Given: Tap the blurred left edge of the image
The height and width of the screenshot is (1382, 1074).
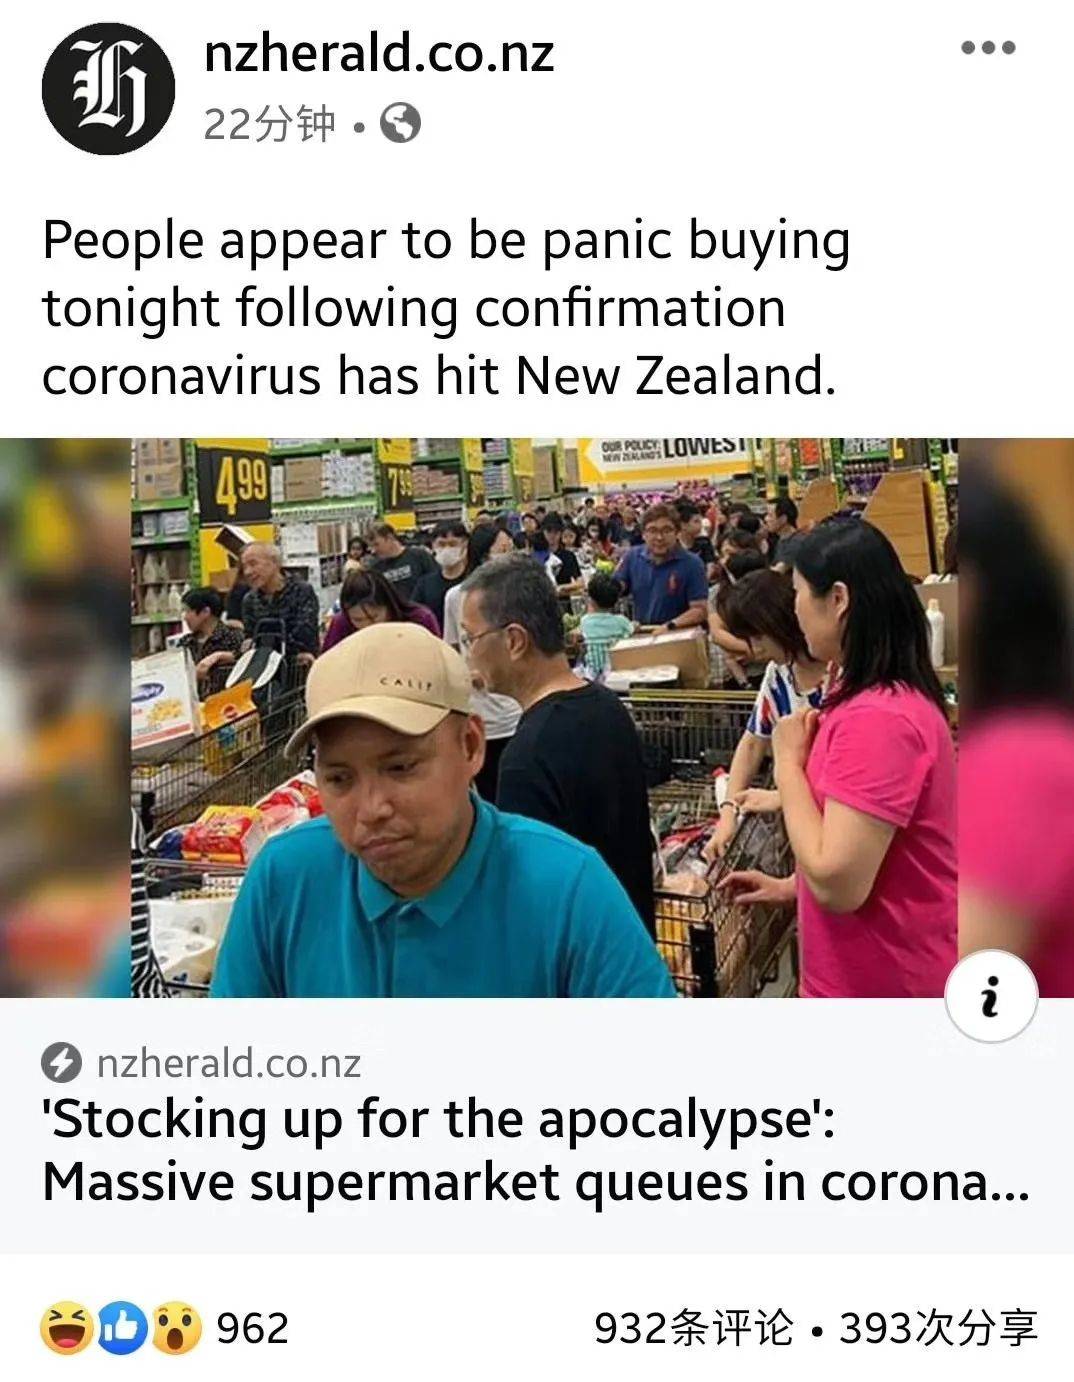Looking at the screenshot, I should click(66, 717).
